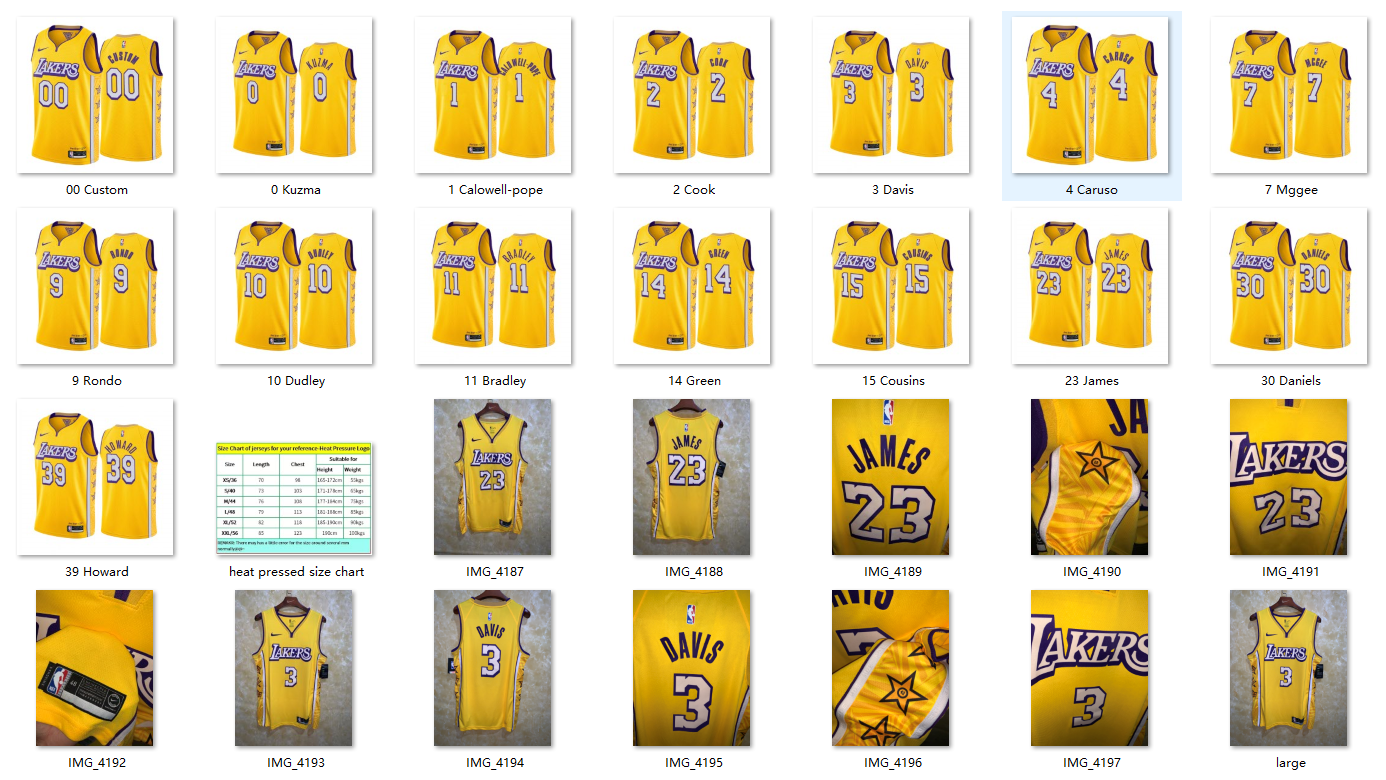Viewport: 1386px width, 780px height.
Task: Click the file name "7 Mggee"
Action: [1291, 190]
